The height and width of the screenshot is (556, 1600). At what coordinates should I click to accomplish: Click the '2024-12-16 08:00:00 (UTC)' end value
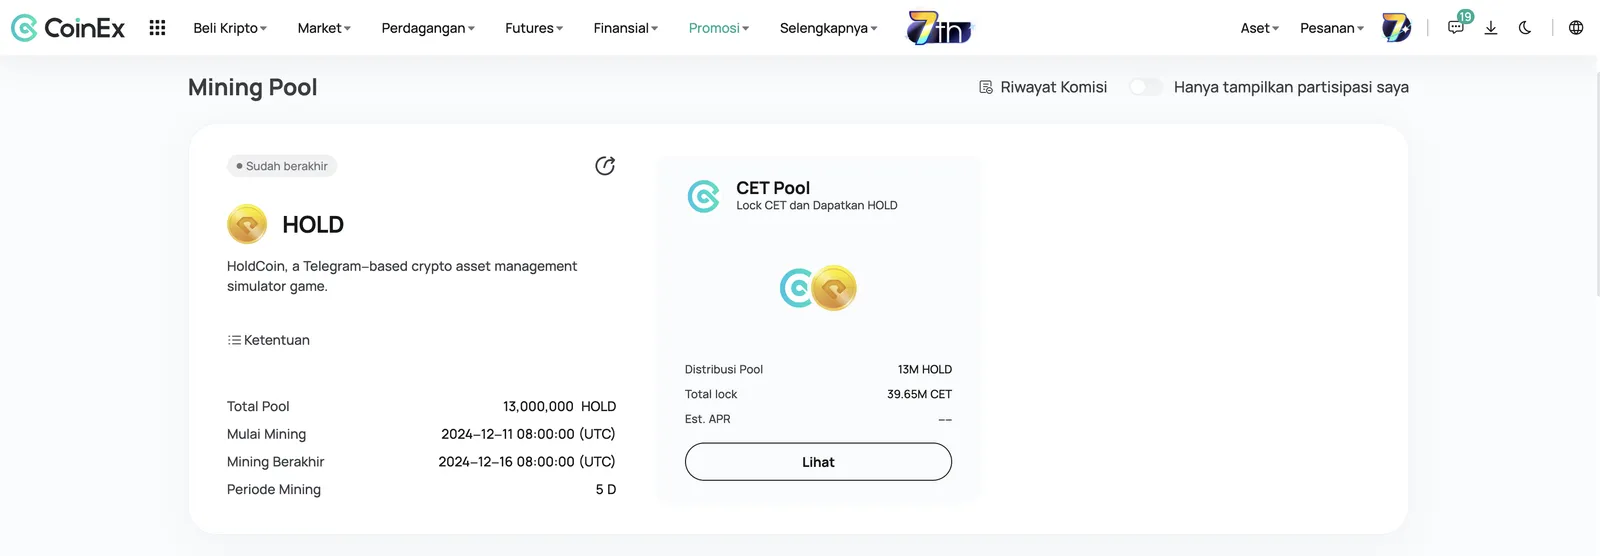527,462
